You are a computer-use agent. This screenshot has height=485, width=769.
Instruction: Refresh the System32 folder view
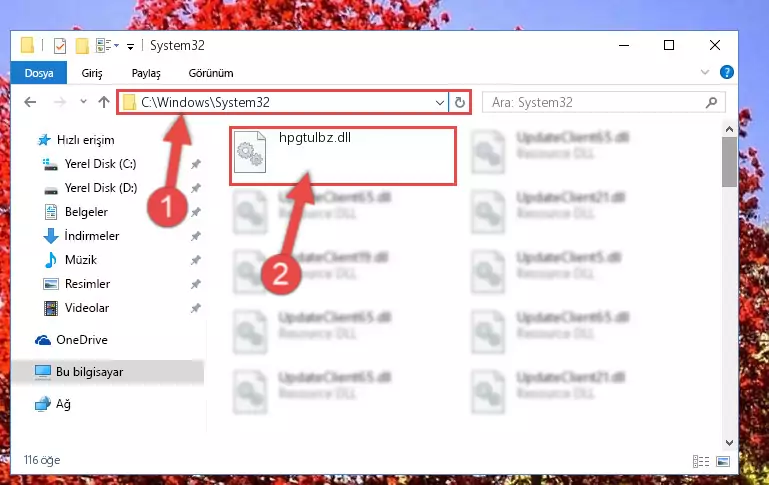pos(460,102)
